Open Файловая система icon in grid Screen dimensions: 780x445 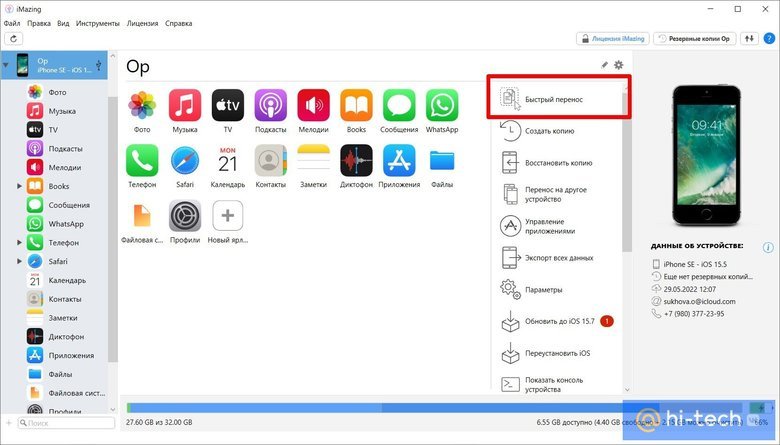142,216
